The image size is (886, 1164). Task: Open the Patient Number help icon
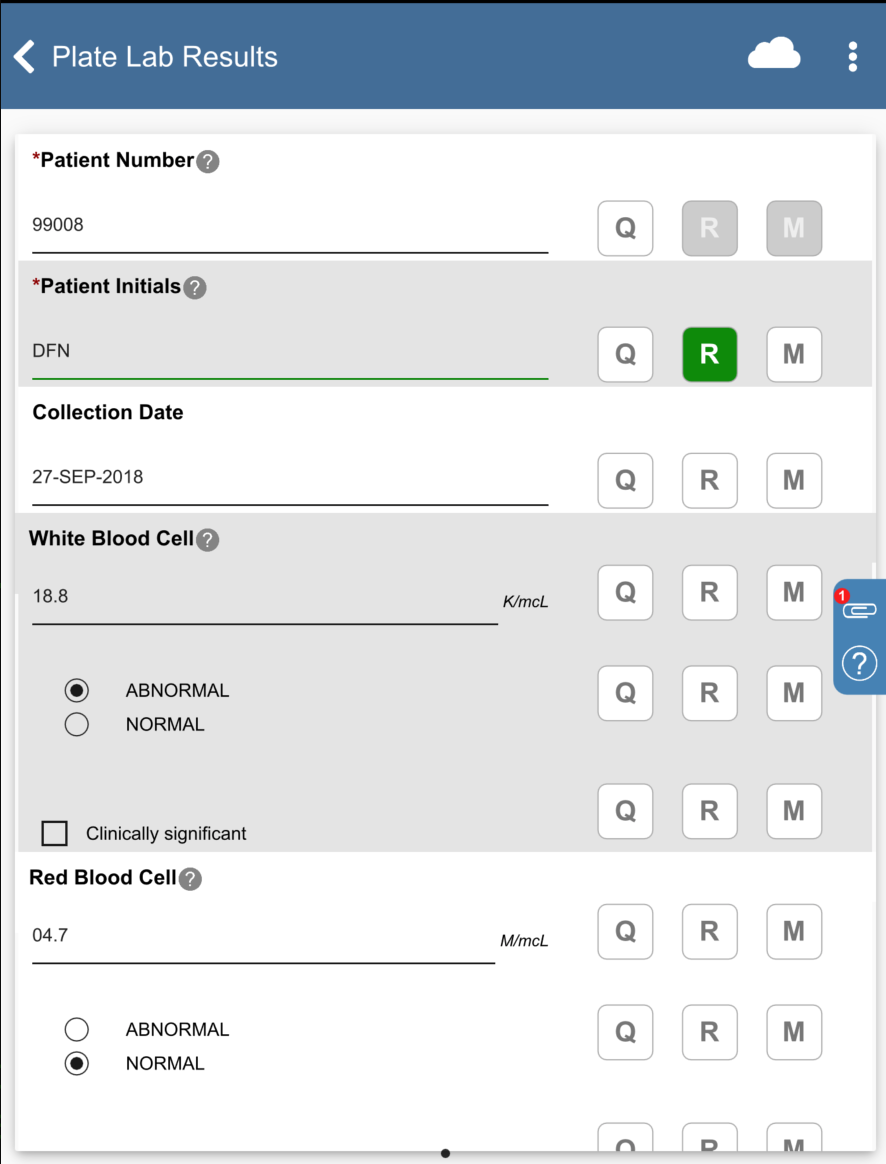[207, 162]
